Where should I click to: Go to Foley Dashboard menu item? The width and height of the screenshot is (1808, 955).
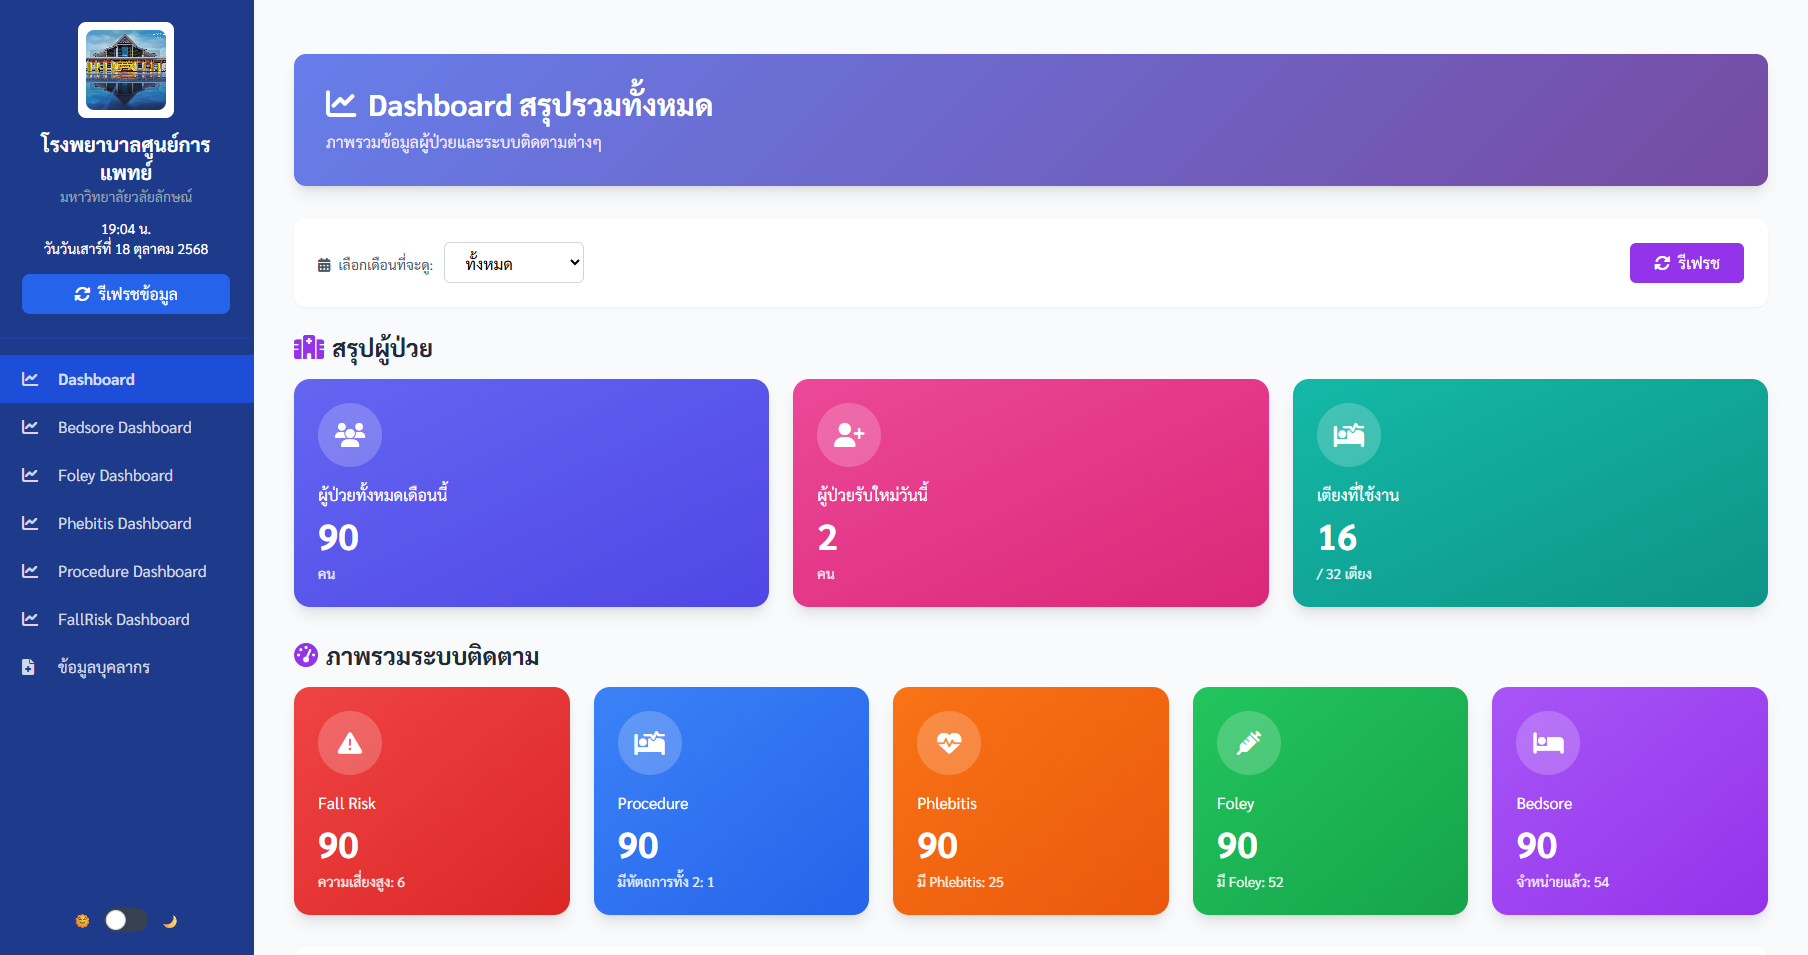point(115,476)
